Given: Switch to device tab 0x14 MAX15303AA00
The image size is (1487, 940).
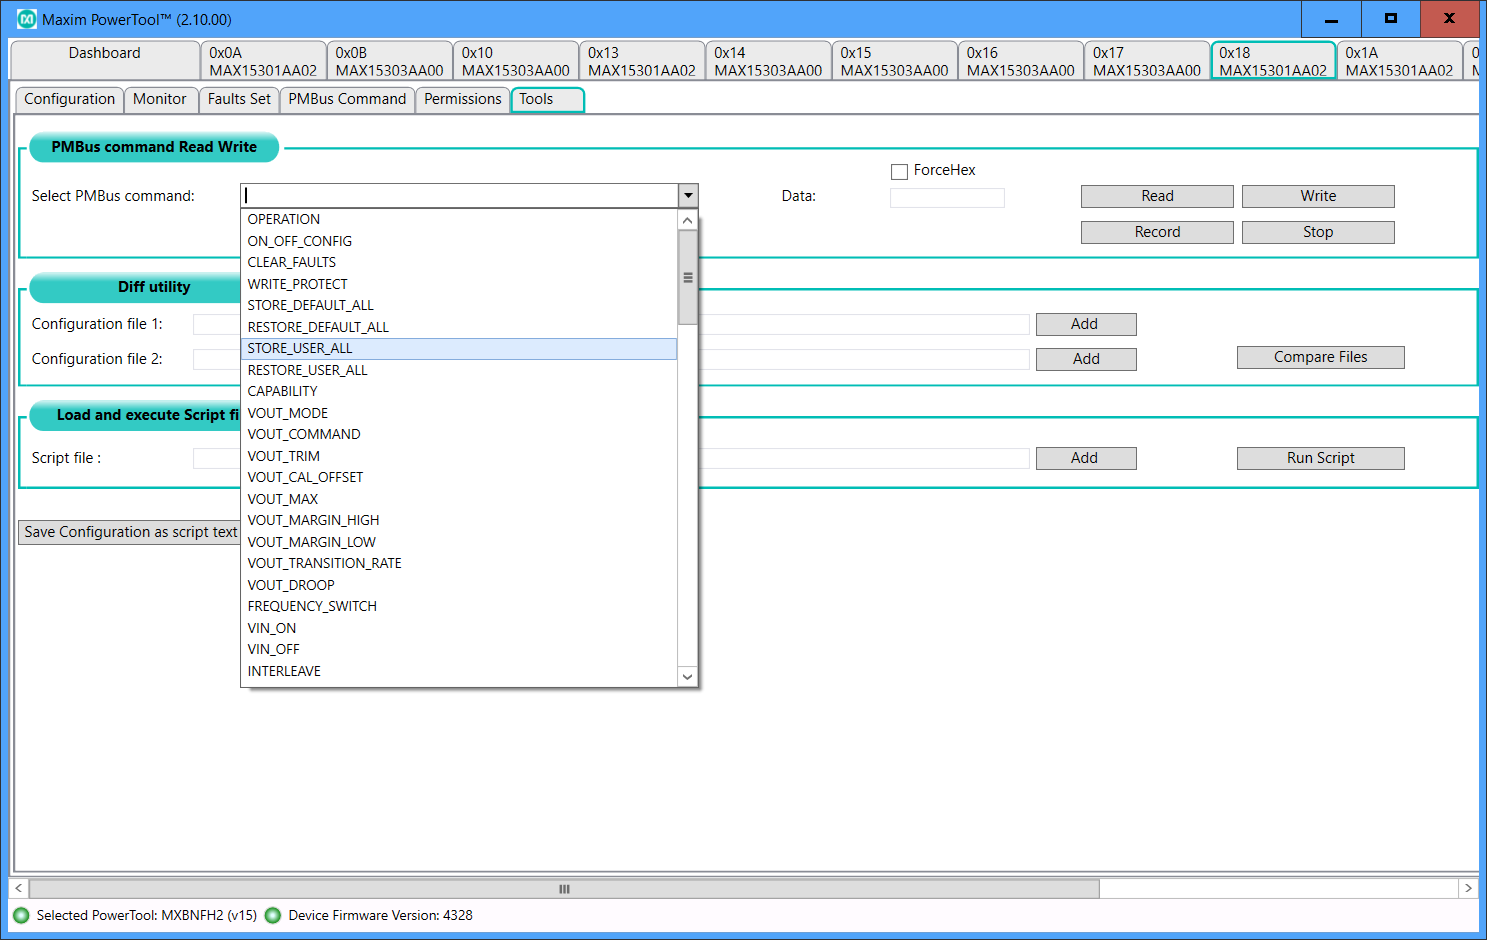Looking at the screenshot, I should [x=768, y=61].
